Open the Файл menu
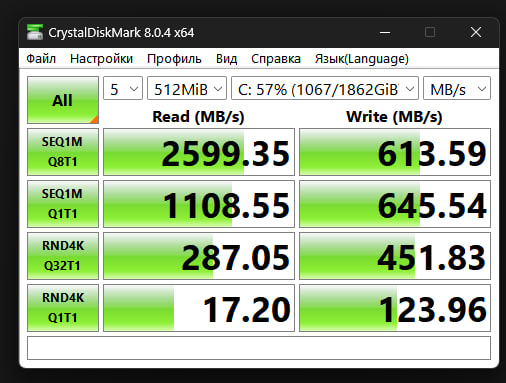506x383 pixels. coord(41,59)
